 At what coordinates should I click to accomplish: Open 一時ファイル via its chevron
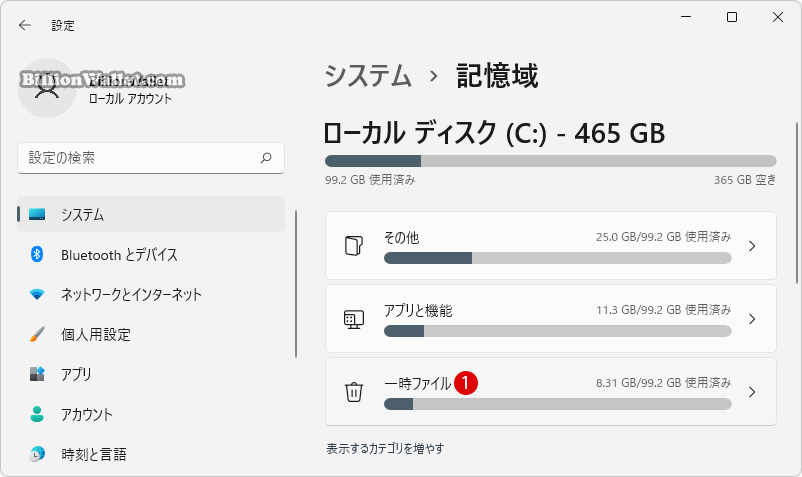[x=752, y=392]
